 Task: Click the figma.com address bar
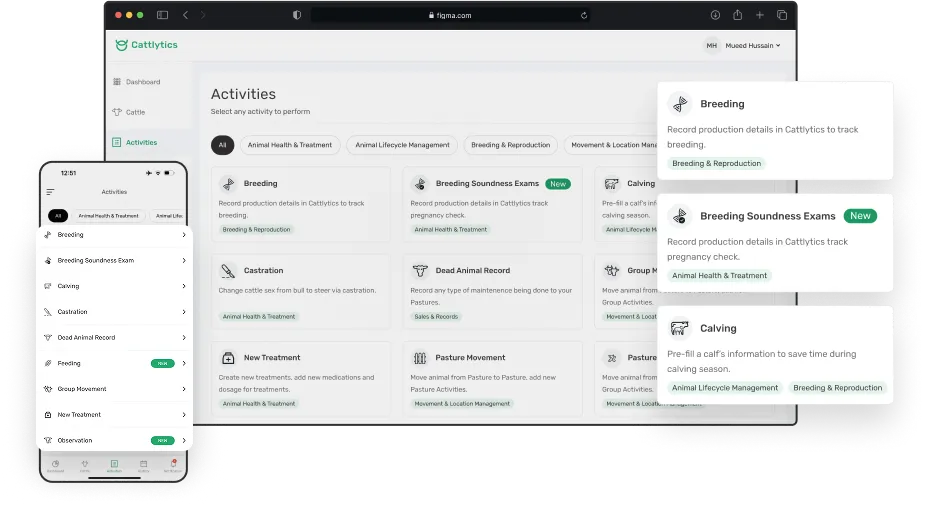[x=450, y=15]
